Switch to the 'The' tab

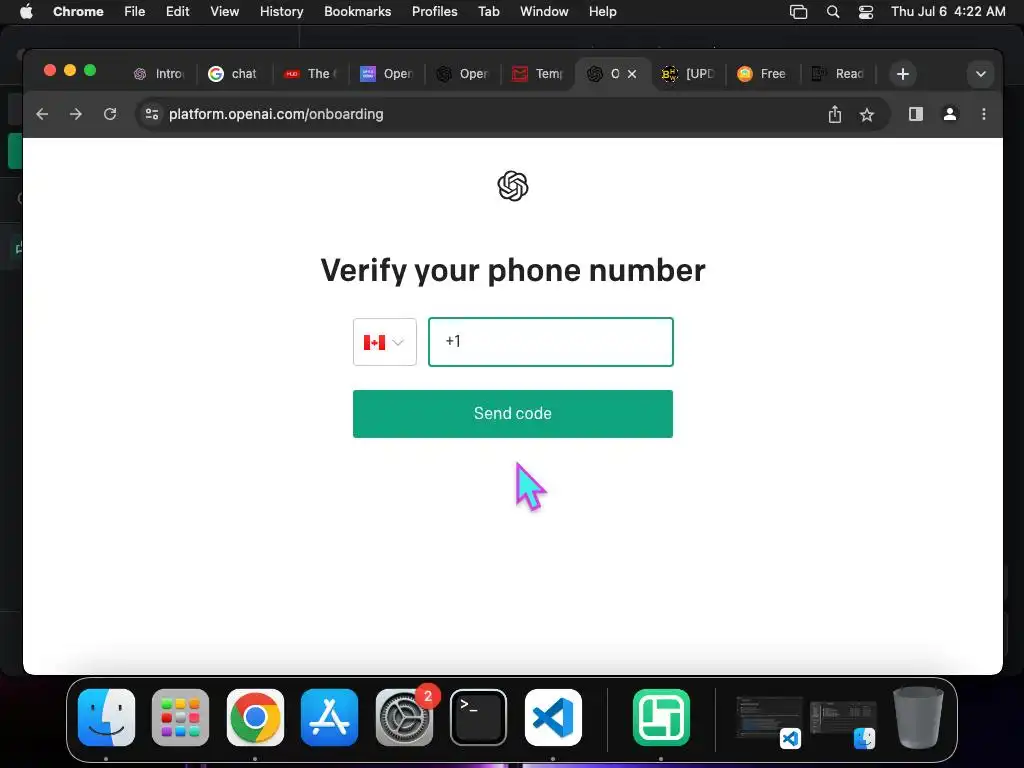click(x=310, y=74)
